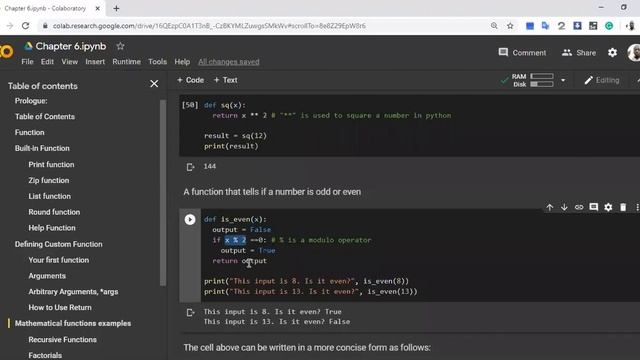The height and width of the screenshot is (360, 640).
Task: Open the Edit menu
Action: pos(47,62)
